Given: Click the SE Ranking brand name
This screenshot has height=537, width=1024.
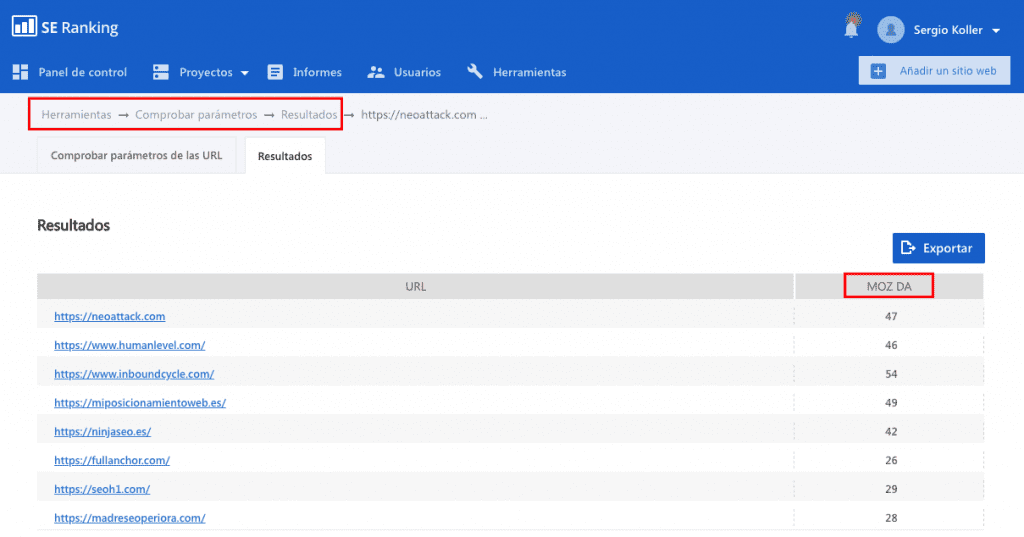Looking at the screenshot, I should (80, 27).
